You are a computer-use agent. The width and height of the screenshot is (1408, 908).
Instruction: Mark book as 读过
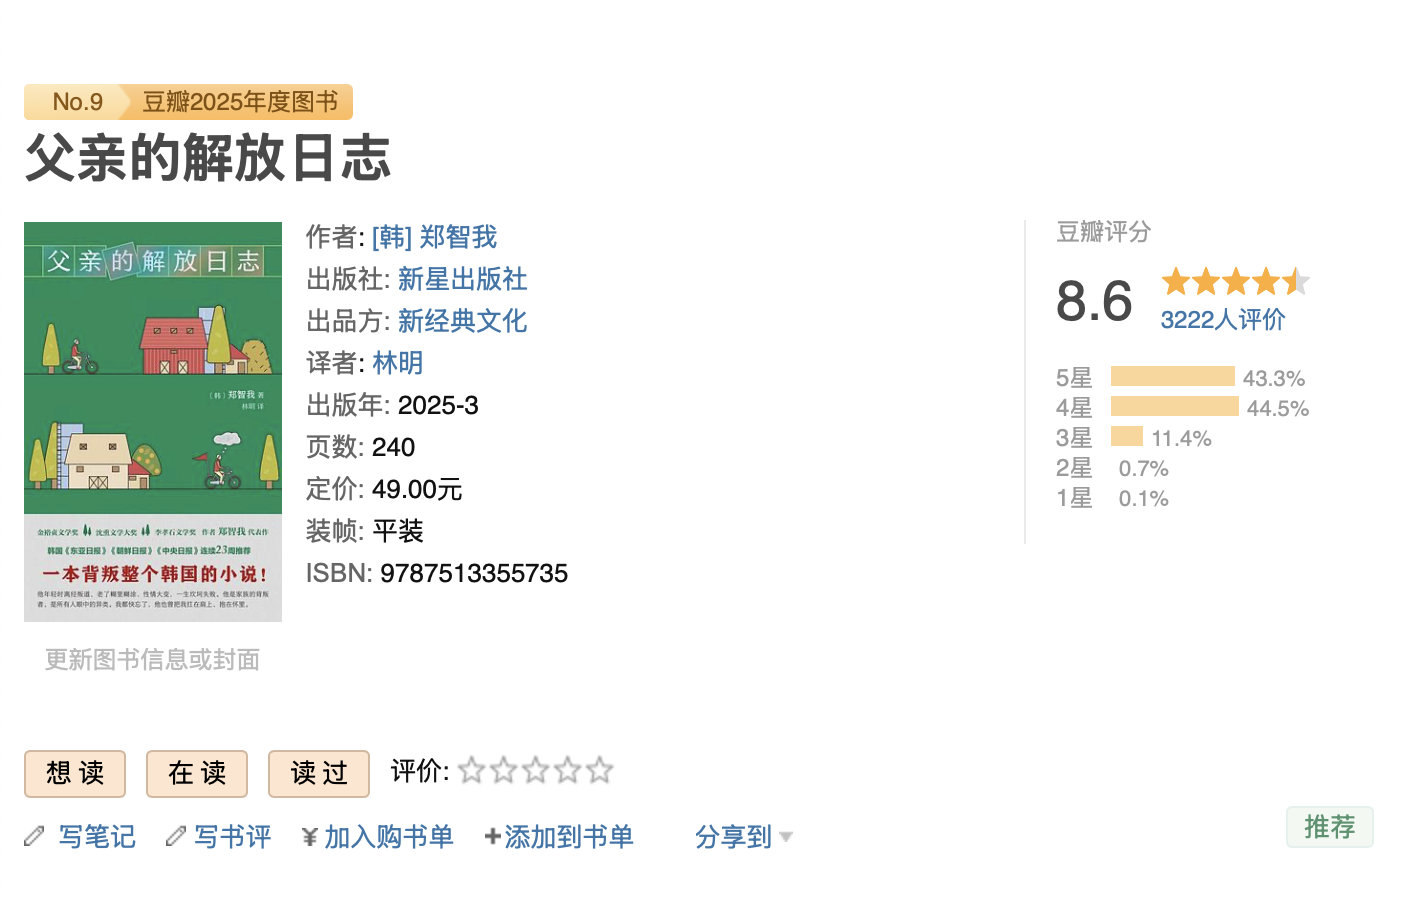(x=319, y=773)
